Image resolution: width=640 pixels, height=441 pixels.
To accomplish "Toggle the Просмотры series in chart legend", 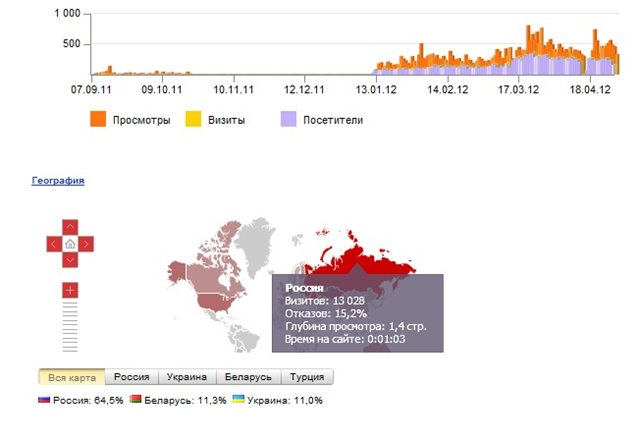I will coord(98,120).
